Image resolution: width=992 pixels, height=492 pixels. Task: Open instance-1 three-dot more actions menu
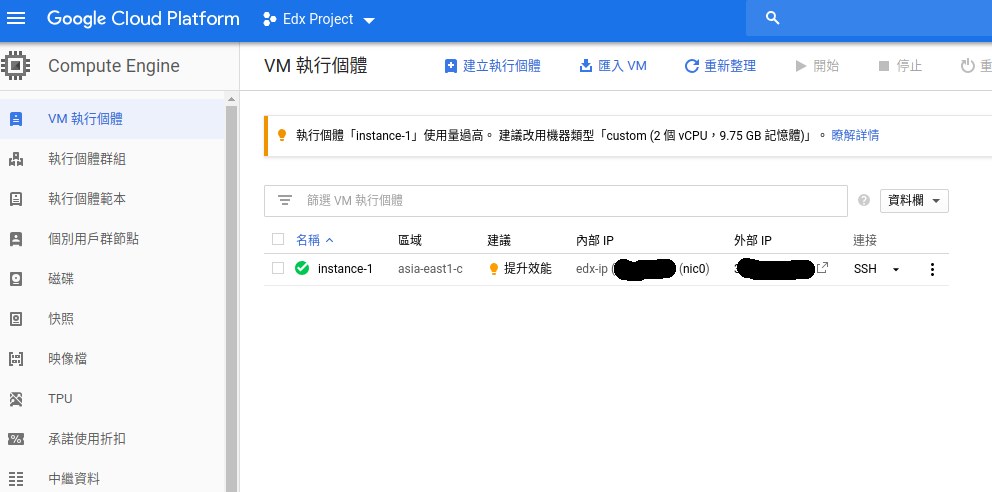coord(932,269)
